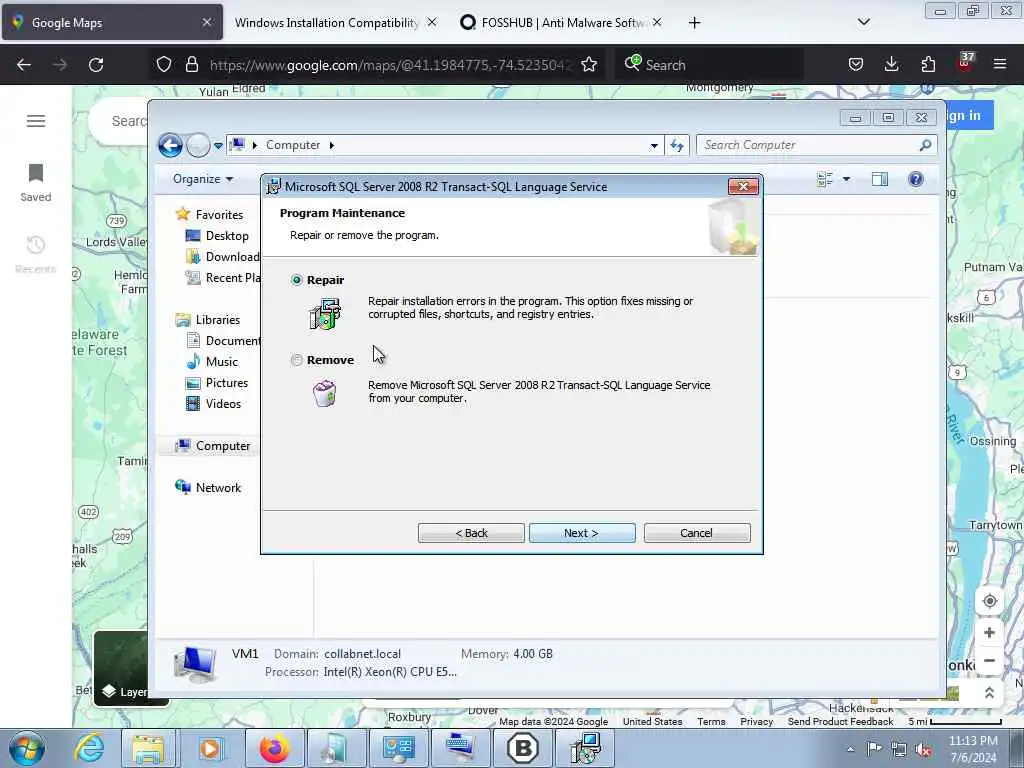Switch to Windows Installation Compatibility tab
This screenshot has width=1024, height=768.
tap(327, 22)
